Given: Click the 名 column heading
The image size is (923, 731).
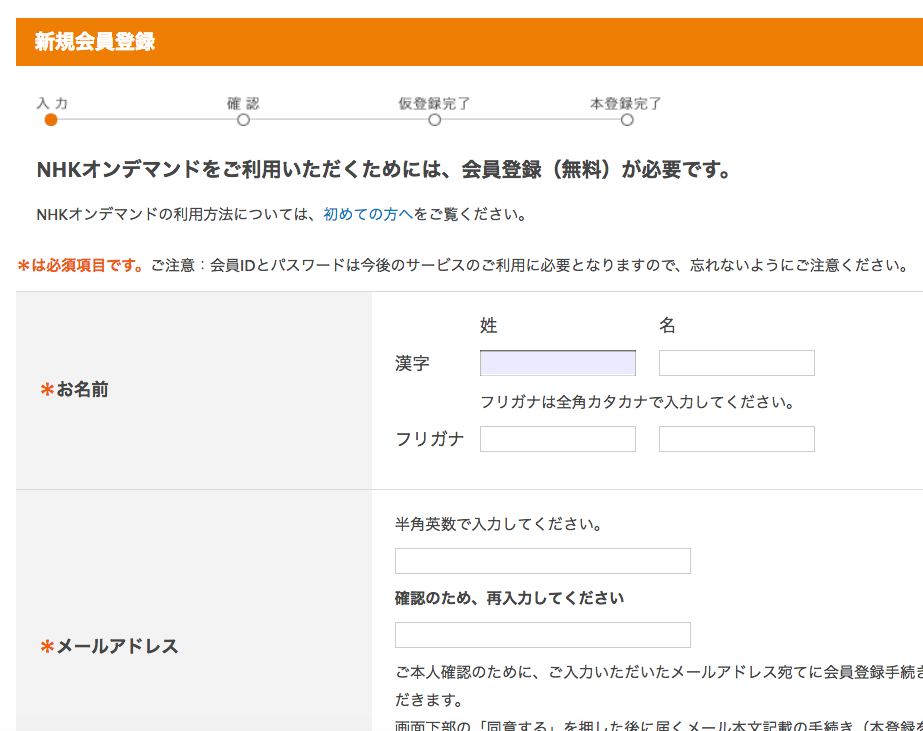Looking at the screenshot, I should [x=667, y=325].
